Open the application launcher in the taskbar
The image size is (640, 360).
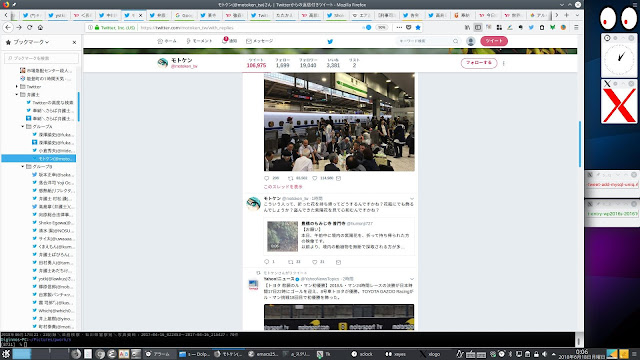[6, 354]
